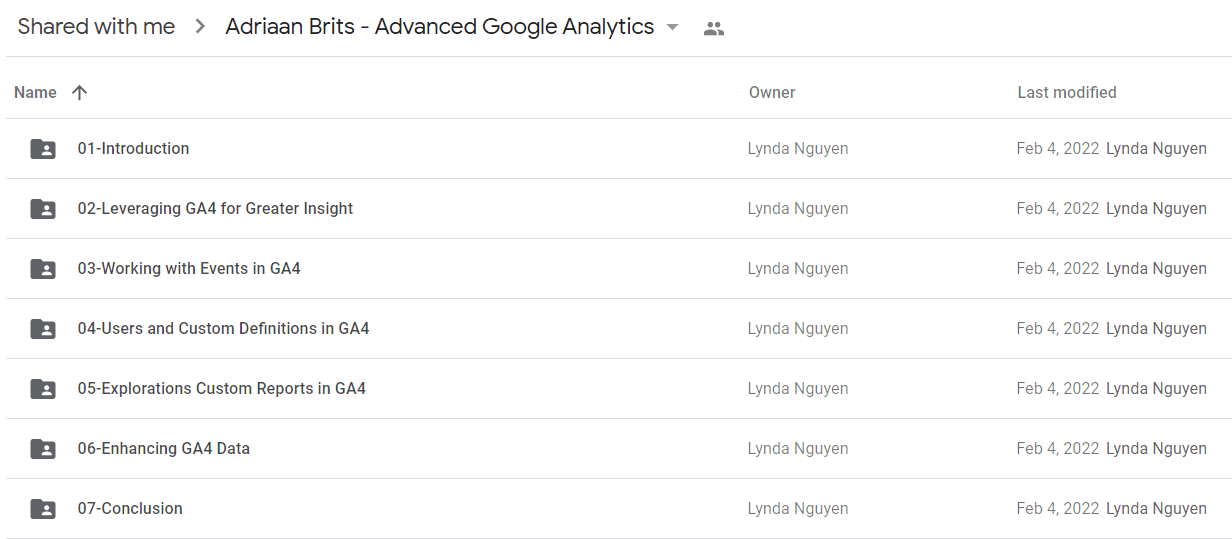Click owner Lynda Nguyen in 01-Introduction row
The width and height of the screenshot is (1232, 539).
point(798,148)
